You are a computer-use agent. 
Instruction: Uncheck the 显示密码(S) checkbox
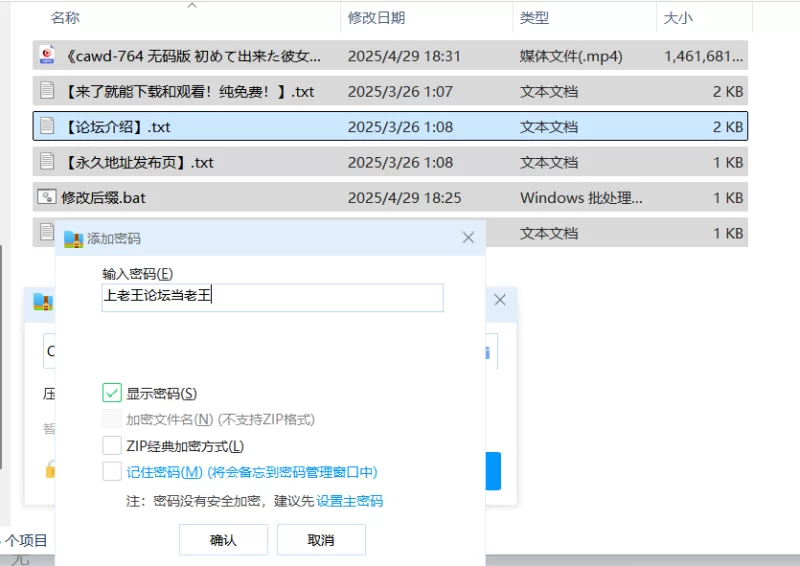click(112, 393)
